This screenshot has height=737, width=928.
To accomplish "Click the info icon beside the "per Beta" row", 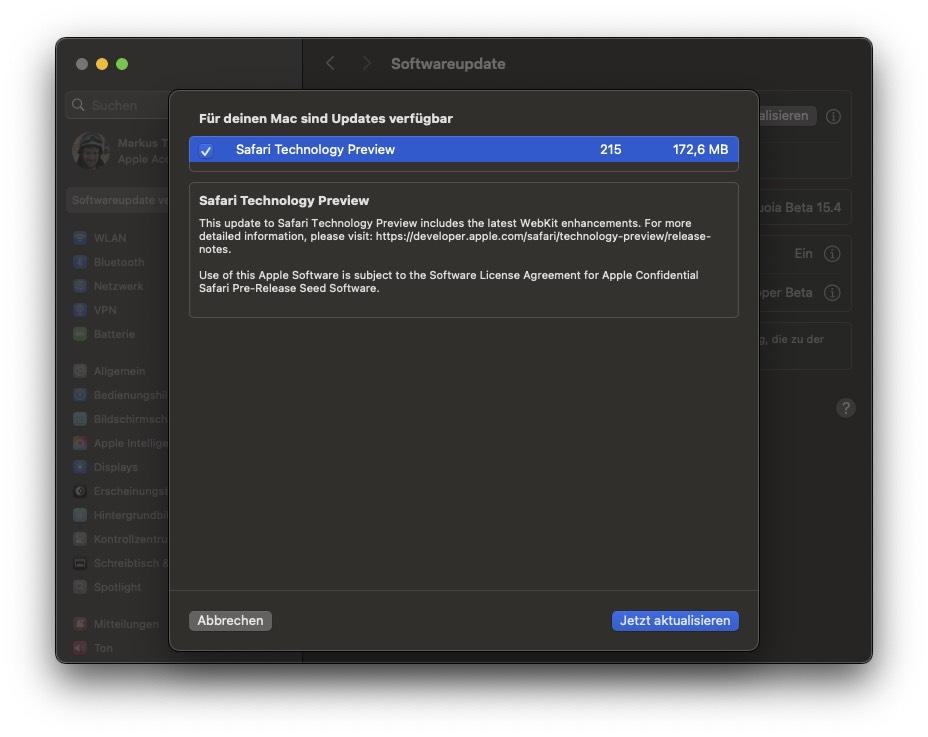I will (832, 292).
